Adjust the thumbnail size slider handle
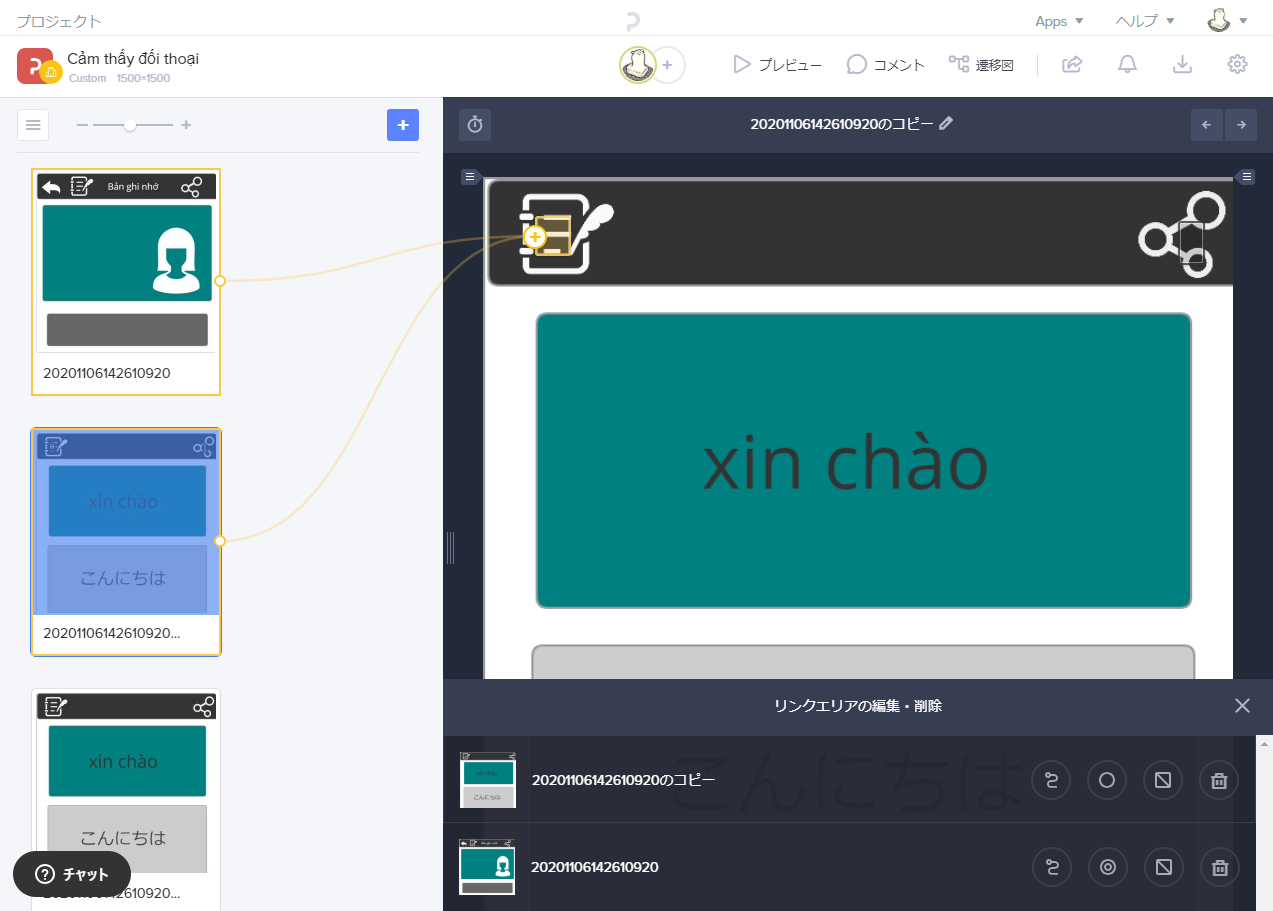Image resolution: width=1273 pixels, height=911 pixels. tap(130, 125)
